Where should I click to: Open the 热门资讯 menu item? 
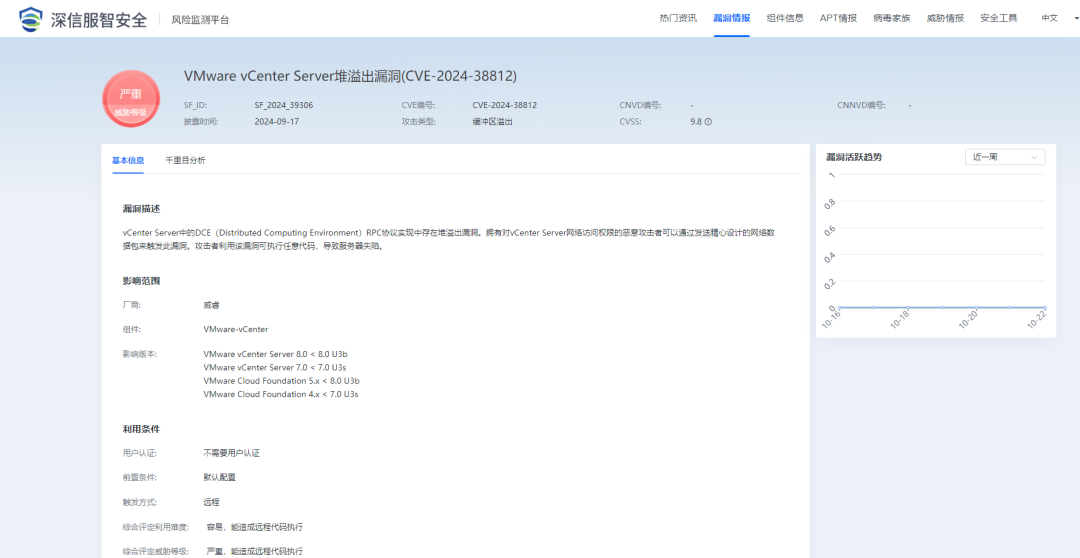[x=678, y=19]
